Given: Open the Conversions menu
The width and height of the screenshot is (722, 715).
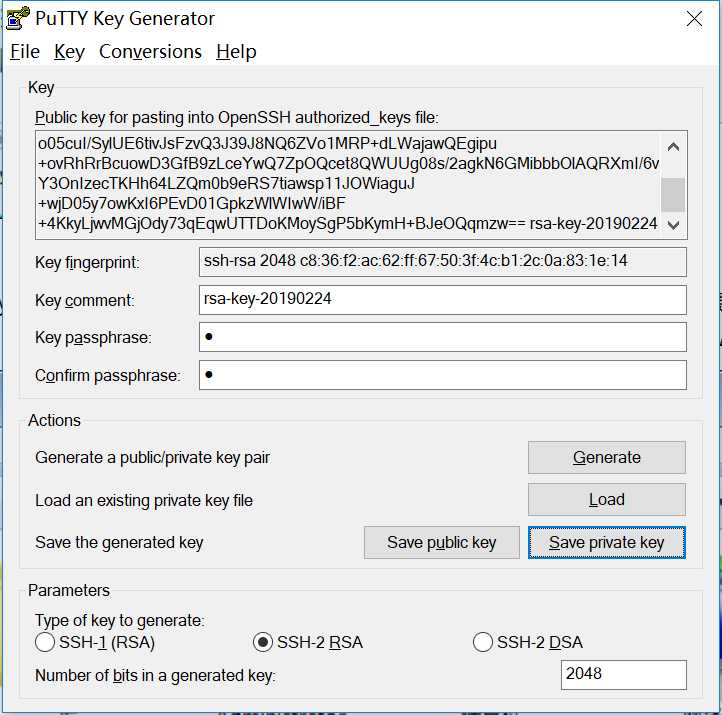Looking at the screenshot, I should tap(150, 52).
